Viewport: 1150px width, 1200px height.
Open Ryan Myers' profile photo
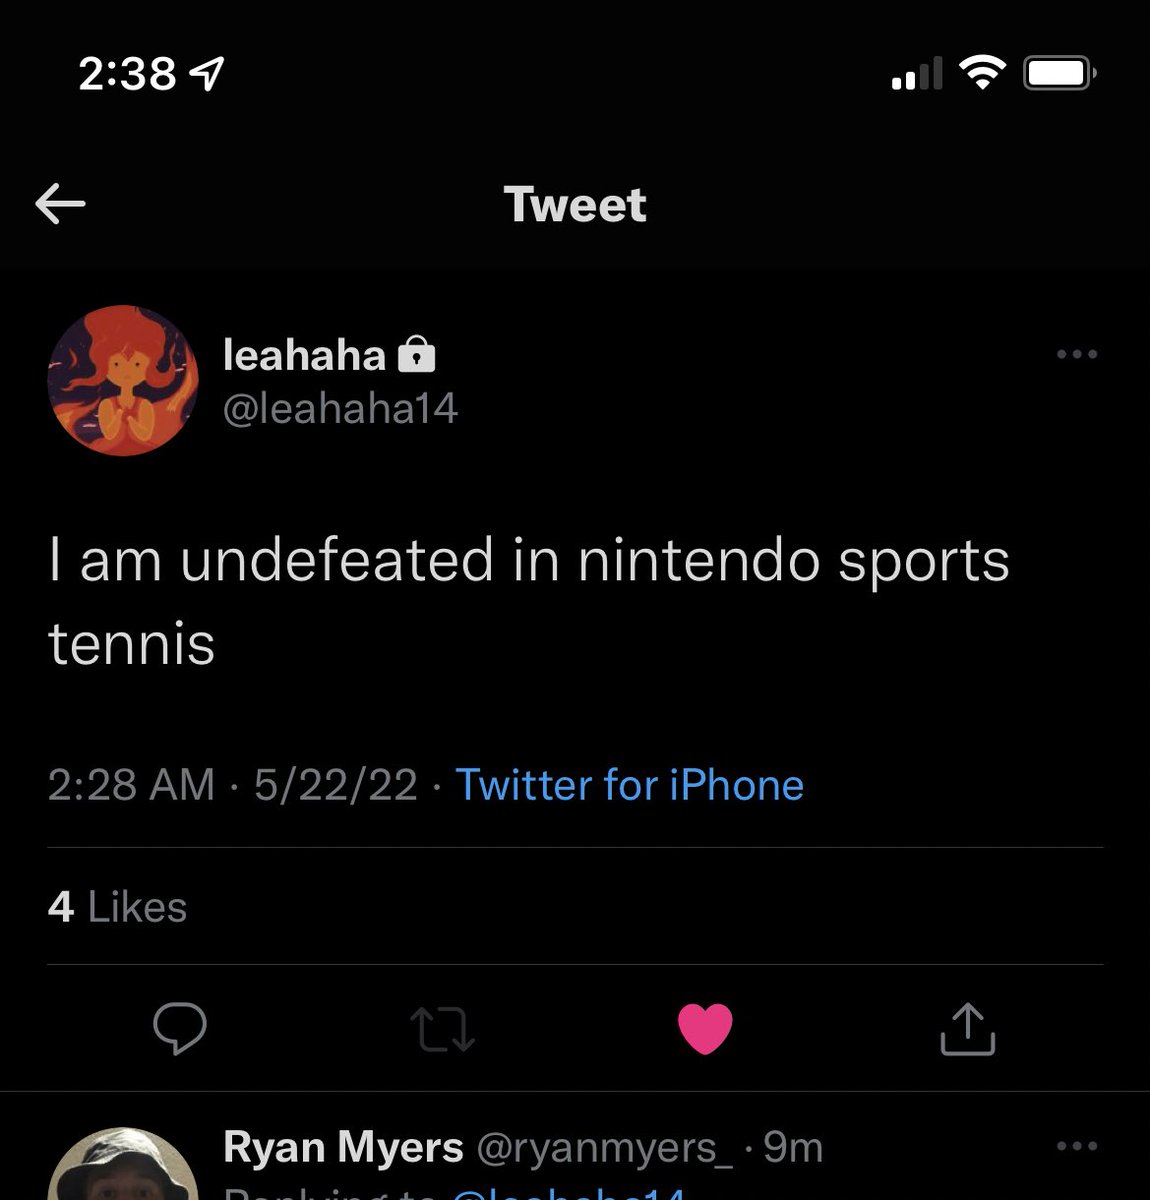123,1164
